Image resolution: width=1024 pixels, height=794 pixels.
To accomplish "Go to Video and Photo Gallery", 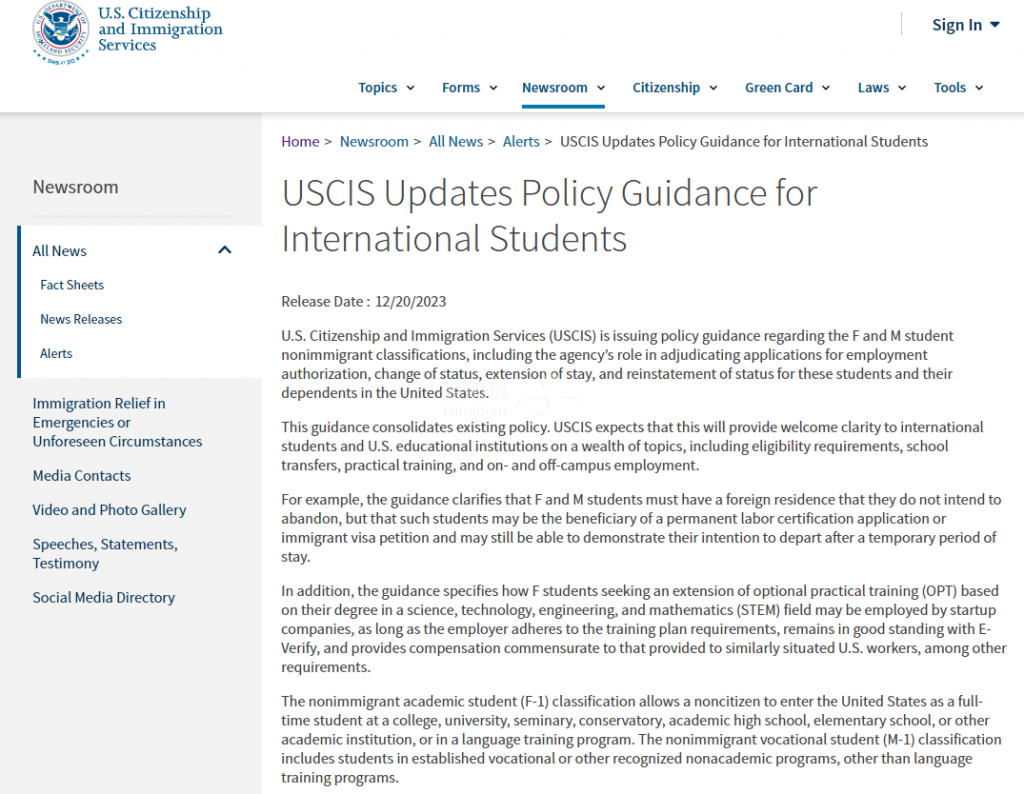I will [x=109, y=510].
